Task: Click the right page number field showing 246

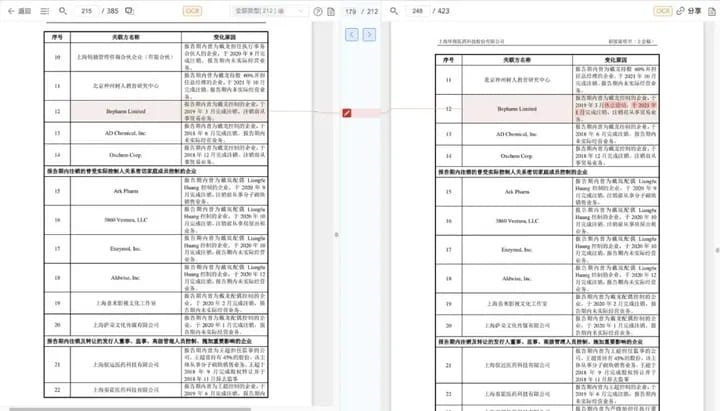Action: click(418, 10)
